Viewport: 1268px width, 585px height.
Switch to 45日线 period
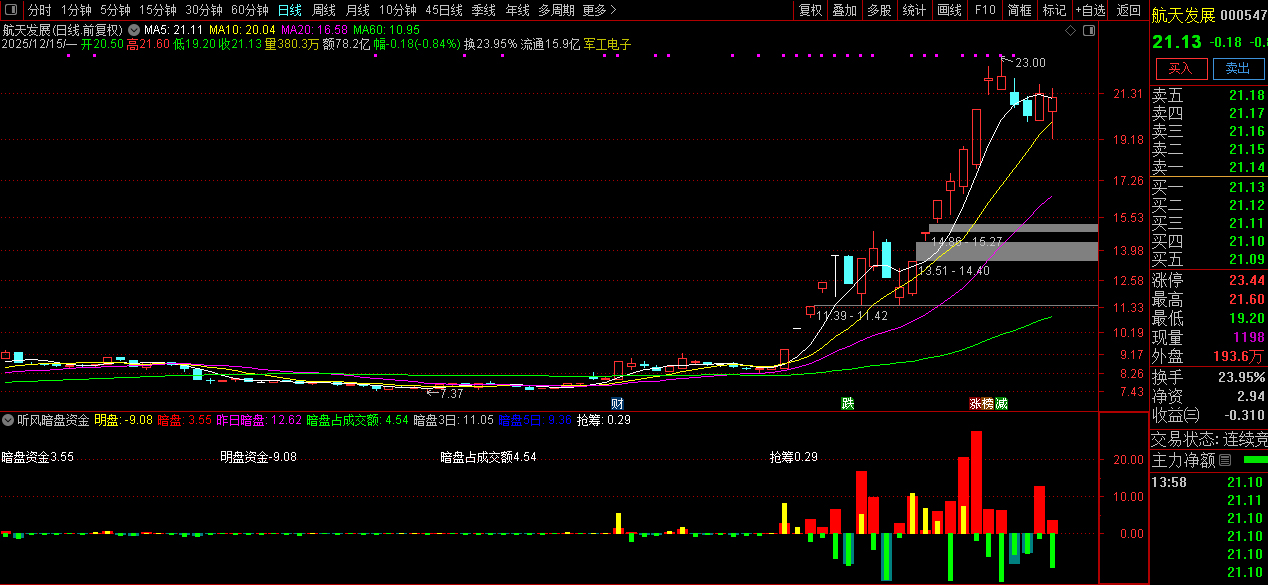point(444,10)
